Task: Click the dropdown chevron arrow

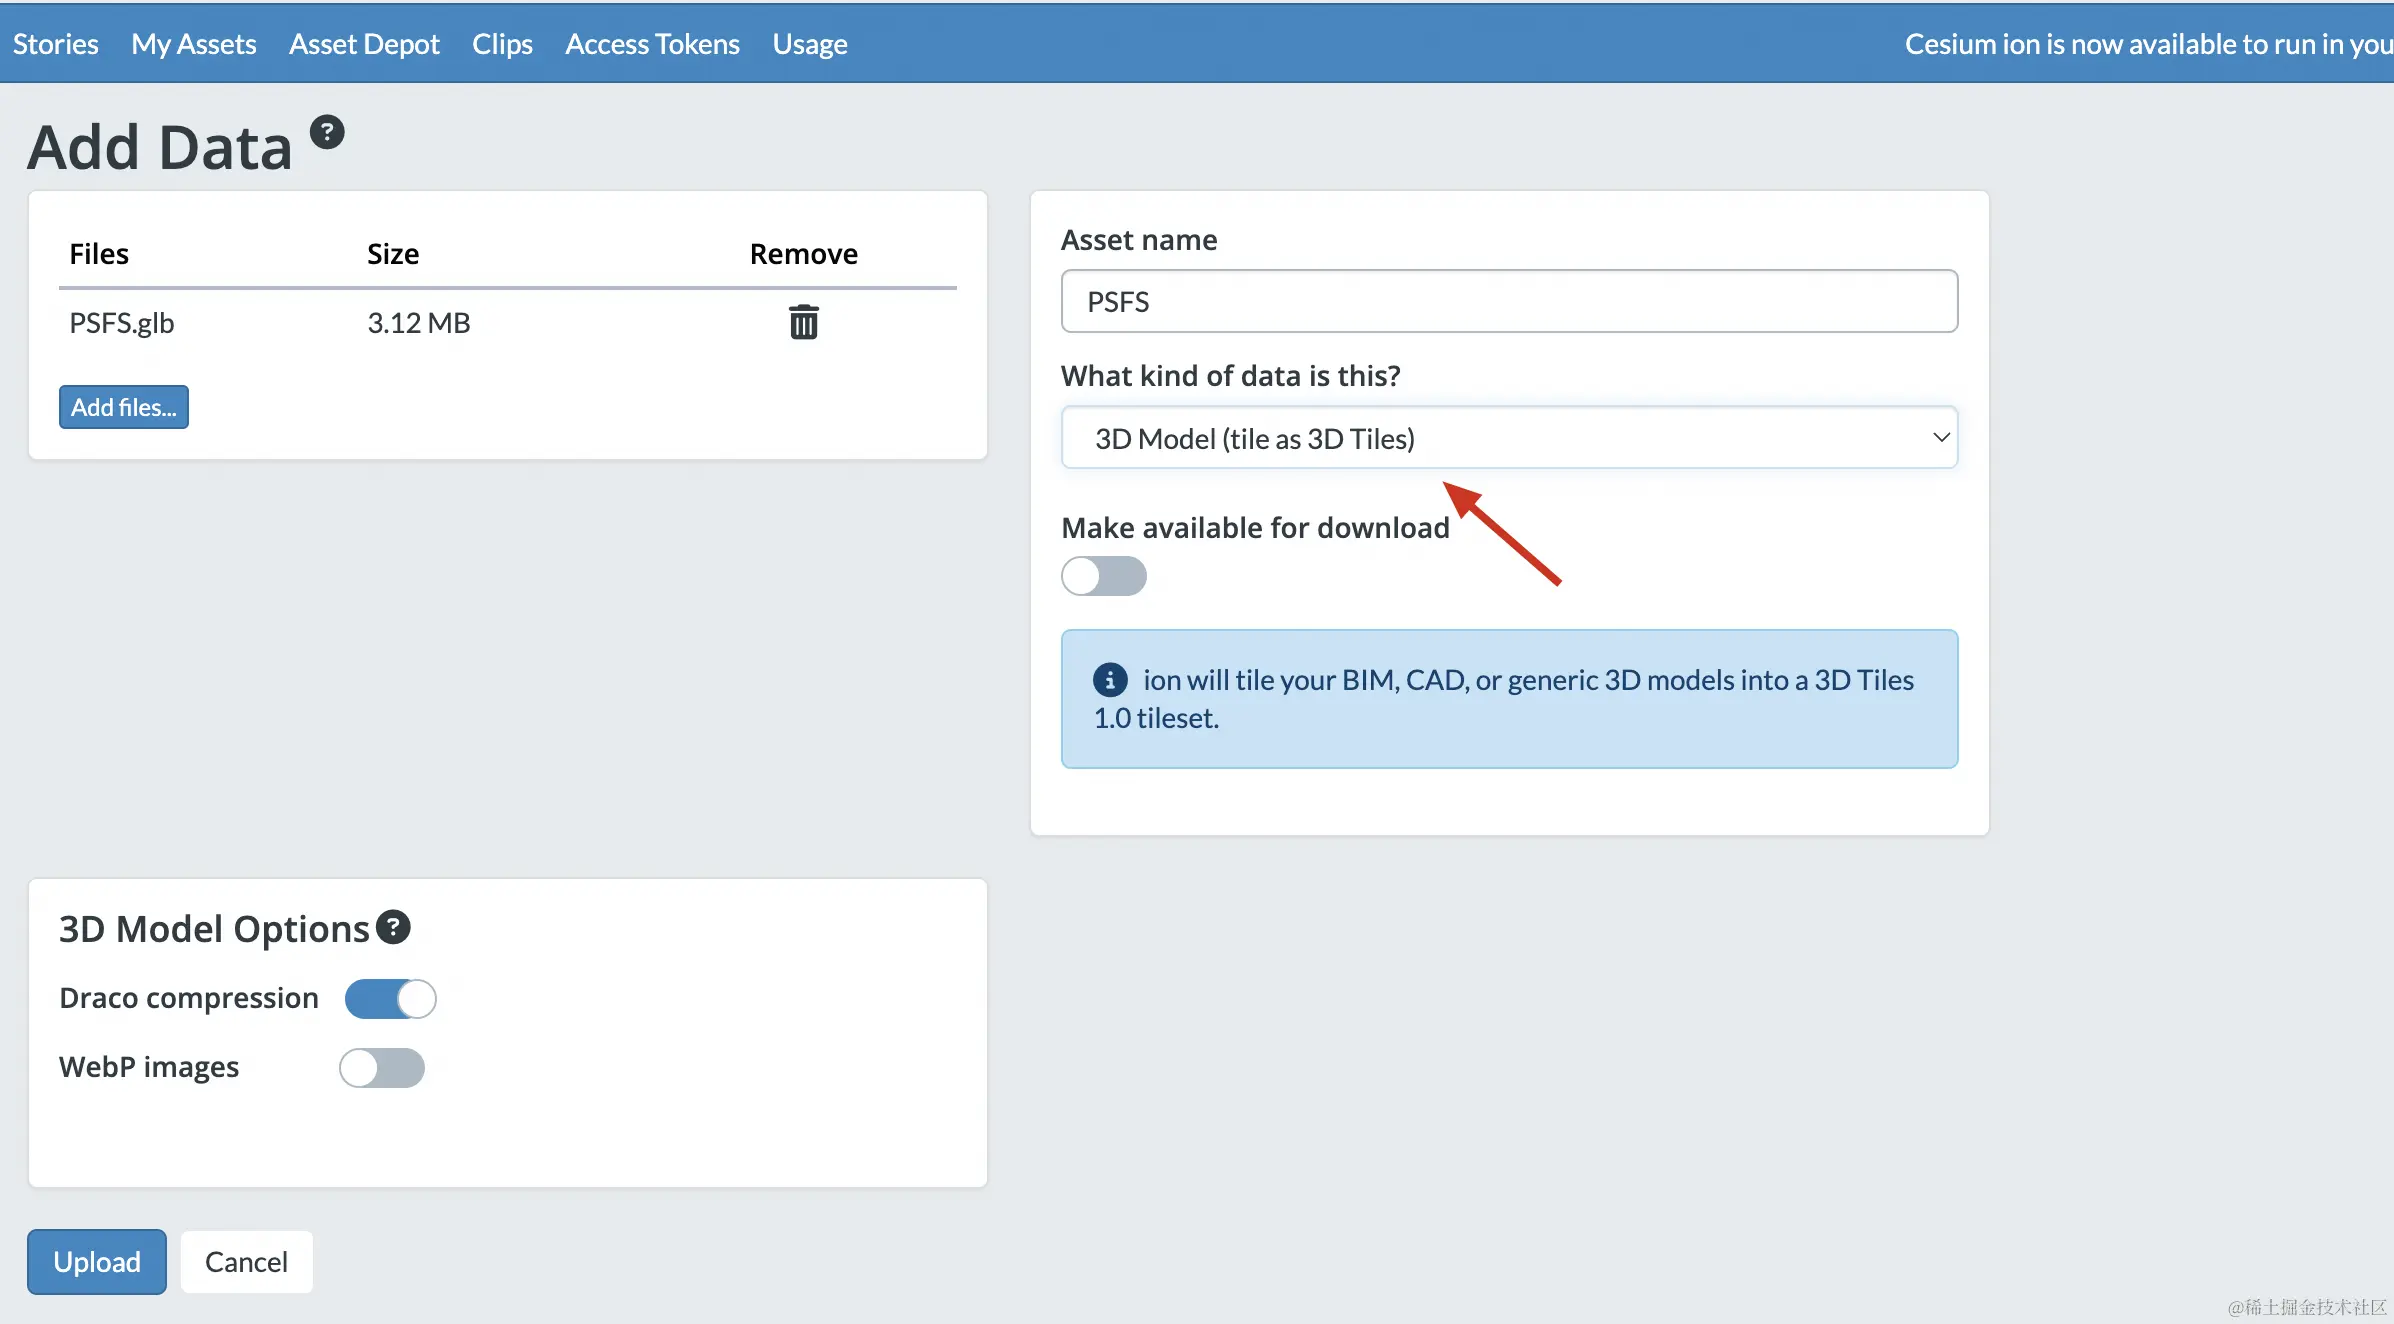Action: point(1941,438)
